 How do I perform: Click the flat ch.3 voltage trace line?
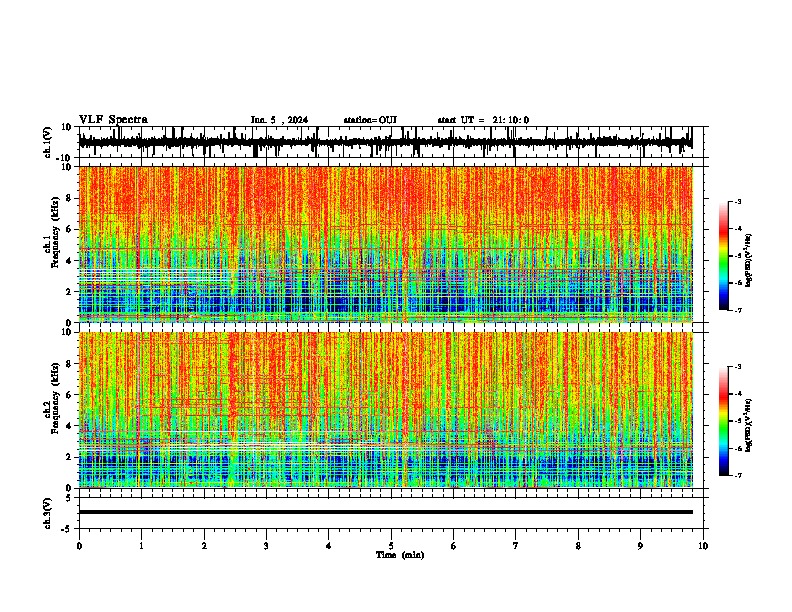pyautogui.click(x=385, y=512)
